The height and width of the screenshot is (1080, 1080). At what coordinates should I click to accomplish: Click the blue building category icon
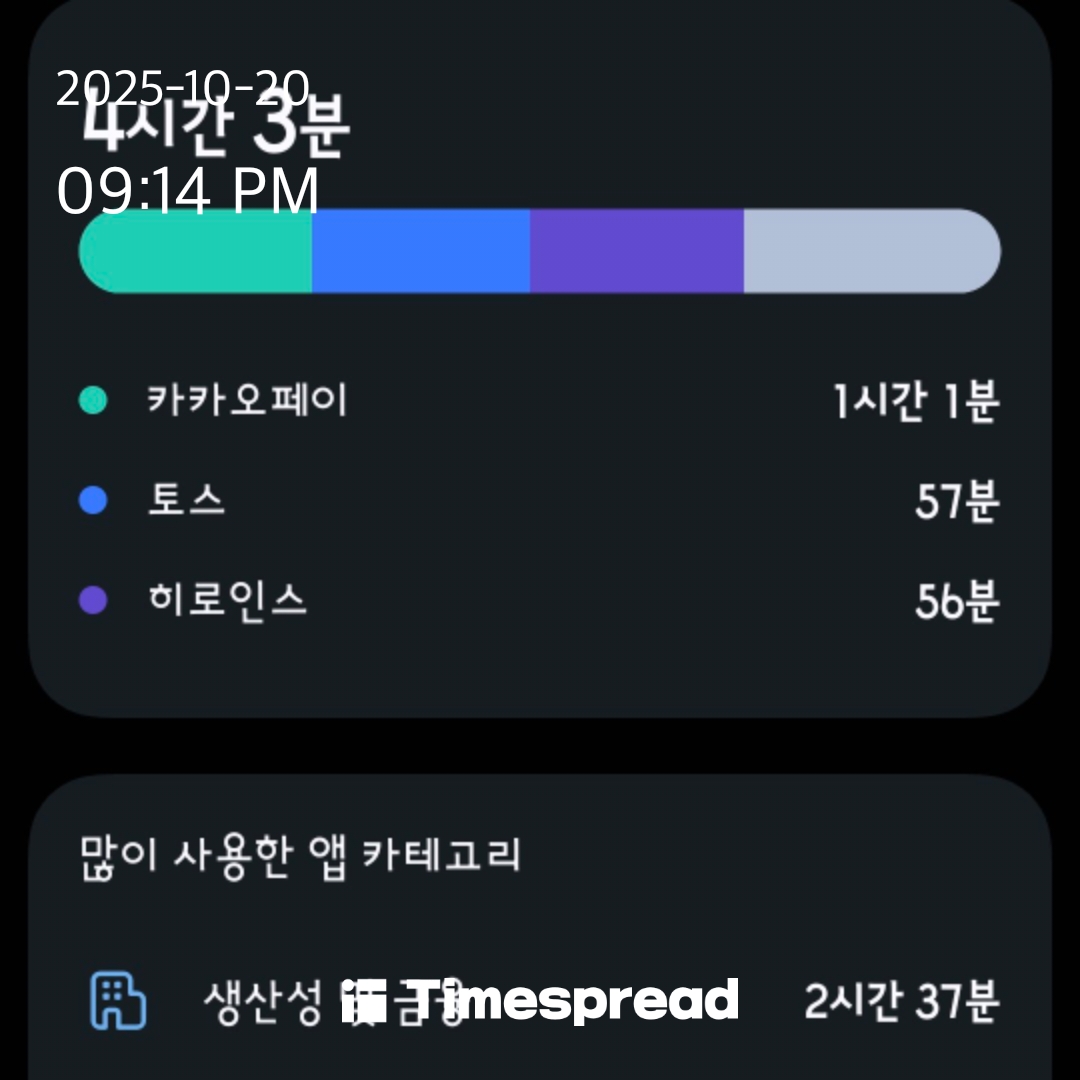(x=118, y=1003)
